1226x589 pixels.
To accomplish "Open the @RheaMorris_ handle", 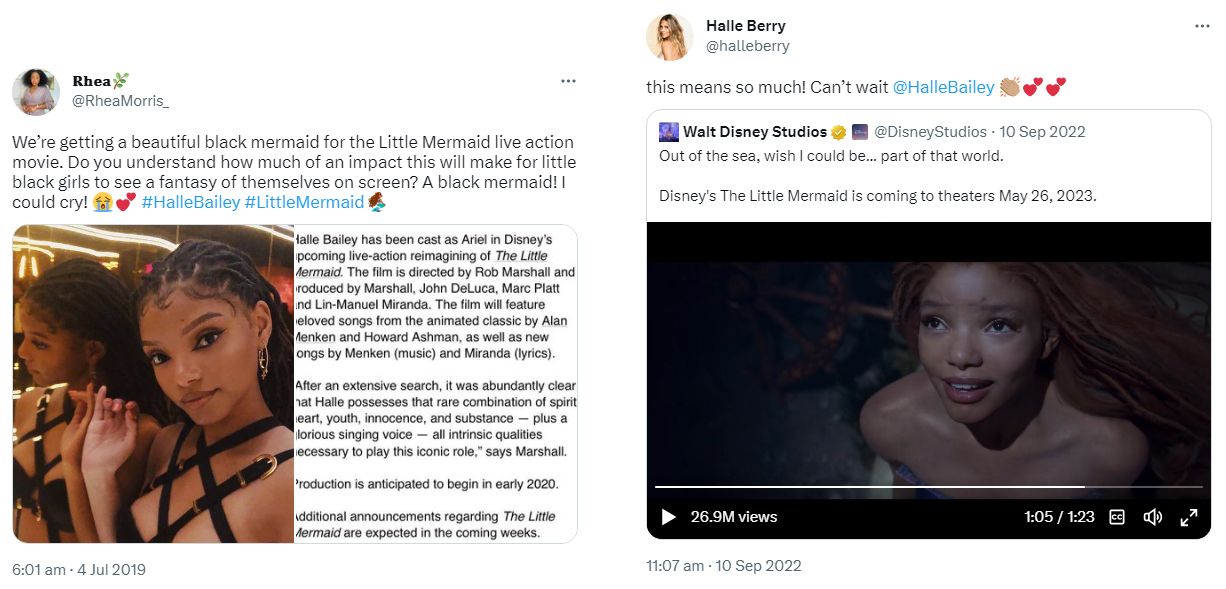I will pyautogui.click(x=120, y=100).
